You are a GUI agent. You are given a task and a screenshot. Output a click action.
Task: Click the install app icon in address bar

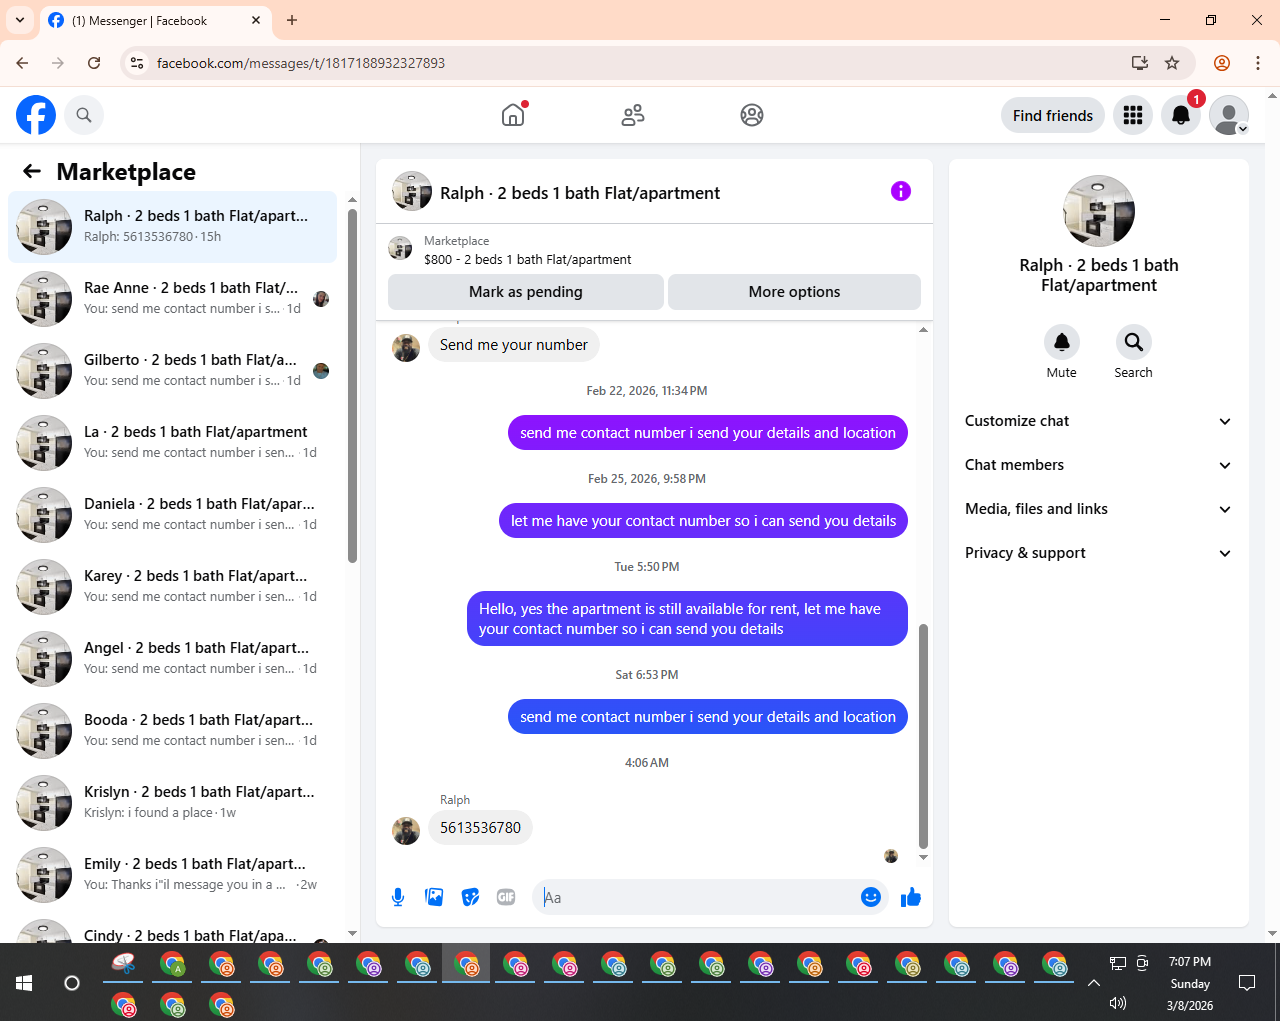pos(1140,63)
